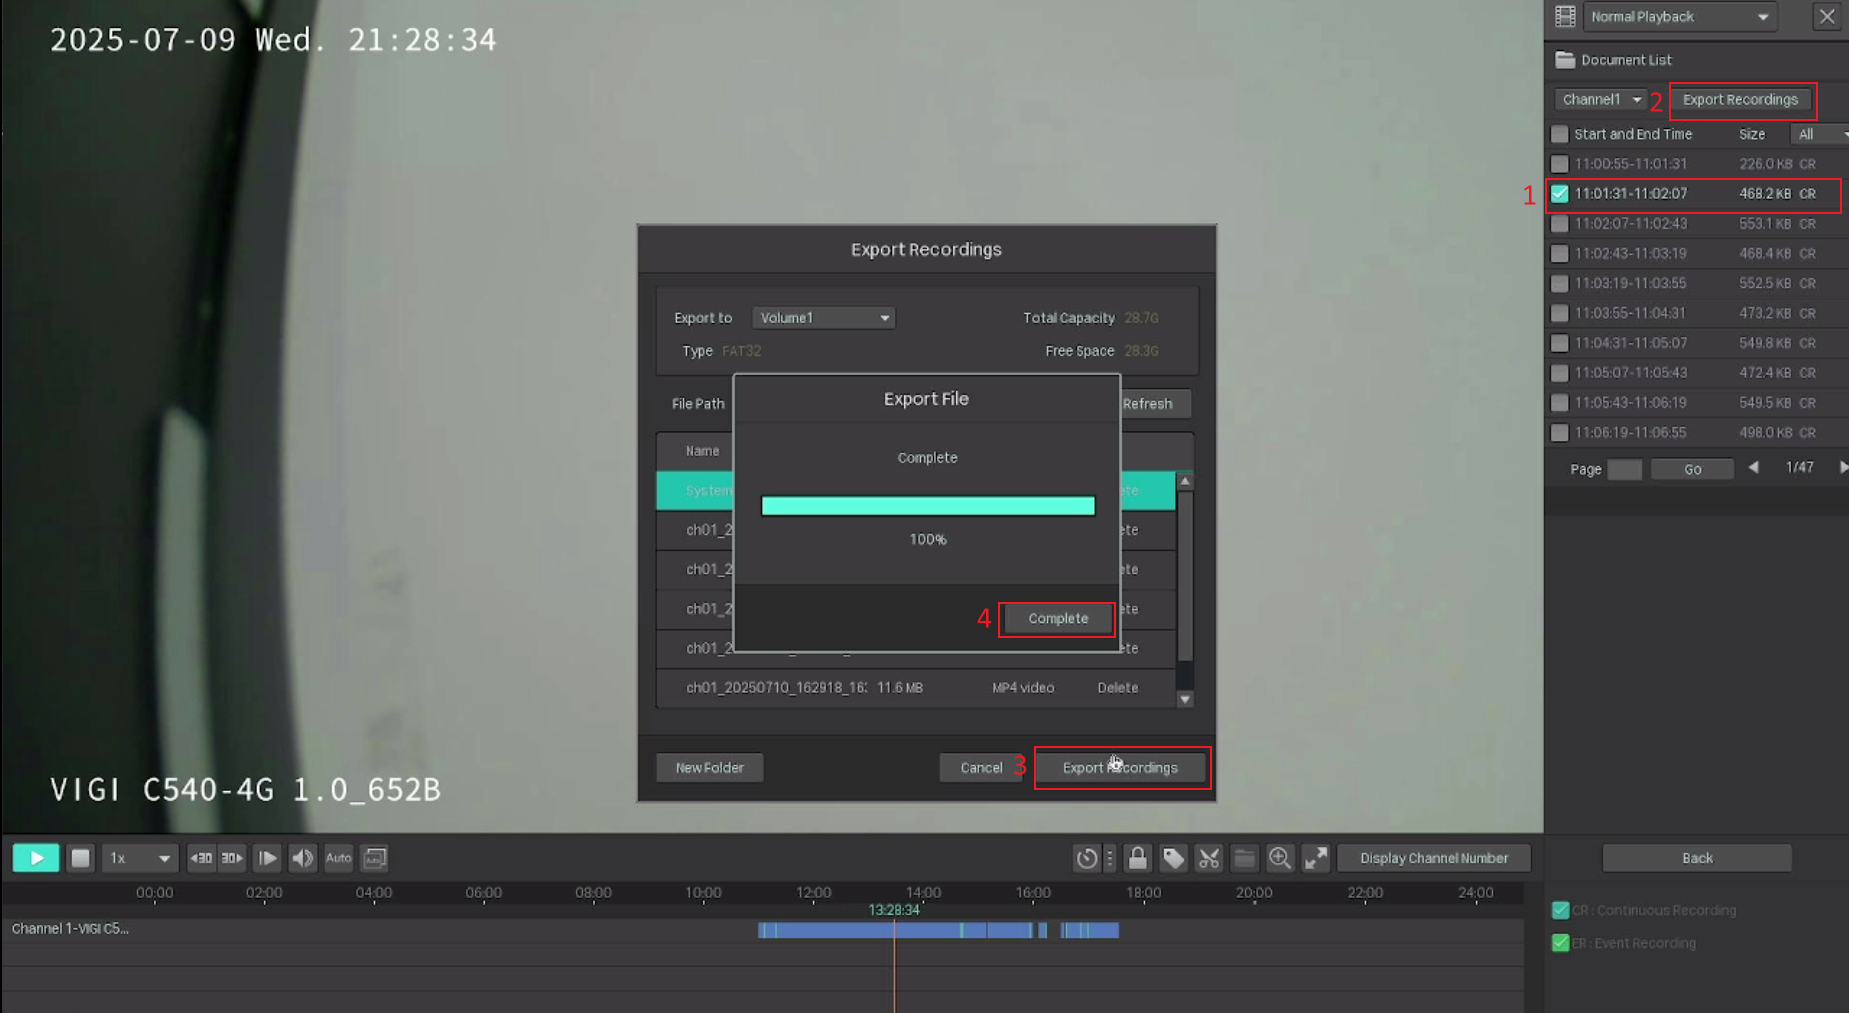The height and width of the screenshot is (1013, 1849).
Task: Click the export progress bar
Action: point(927,505)
